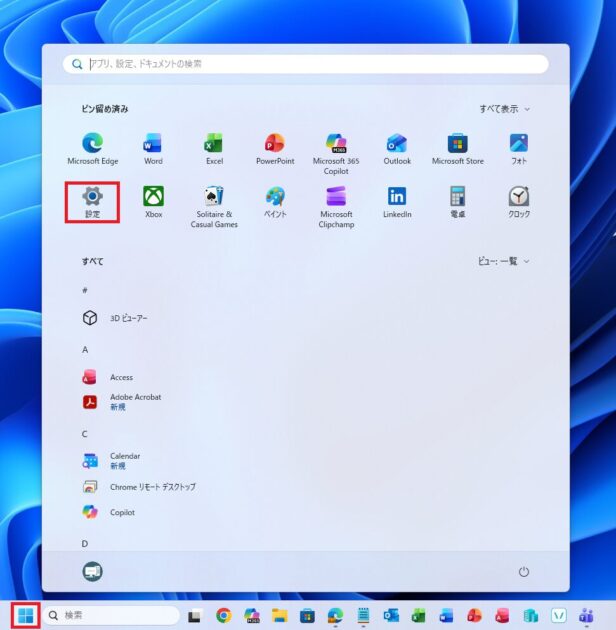Open Microsoft Teams from the taskbar

586,615
